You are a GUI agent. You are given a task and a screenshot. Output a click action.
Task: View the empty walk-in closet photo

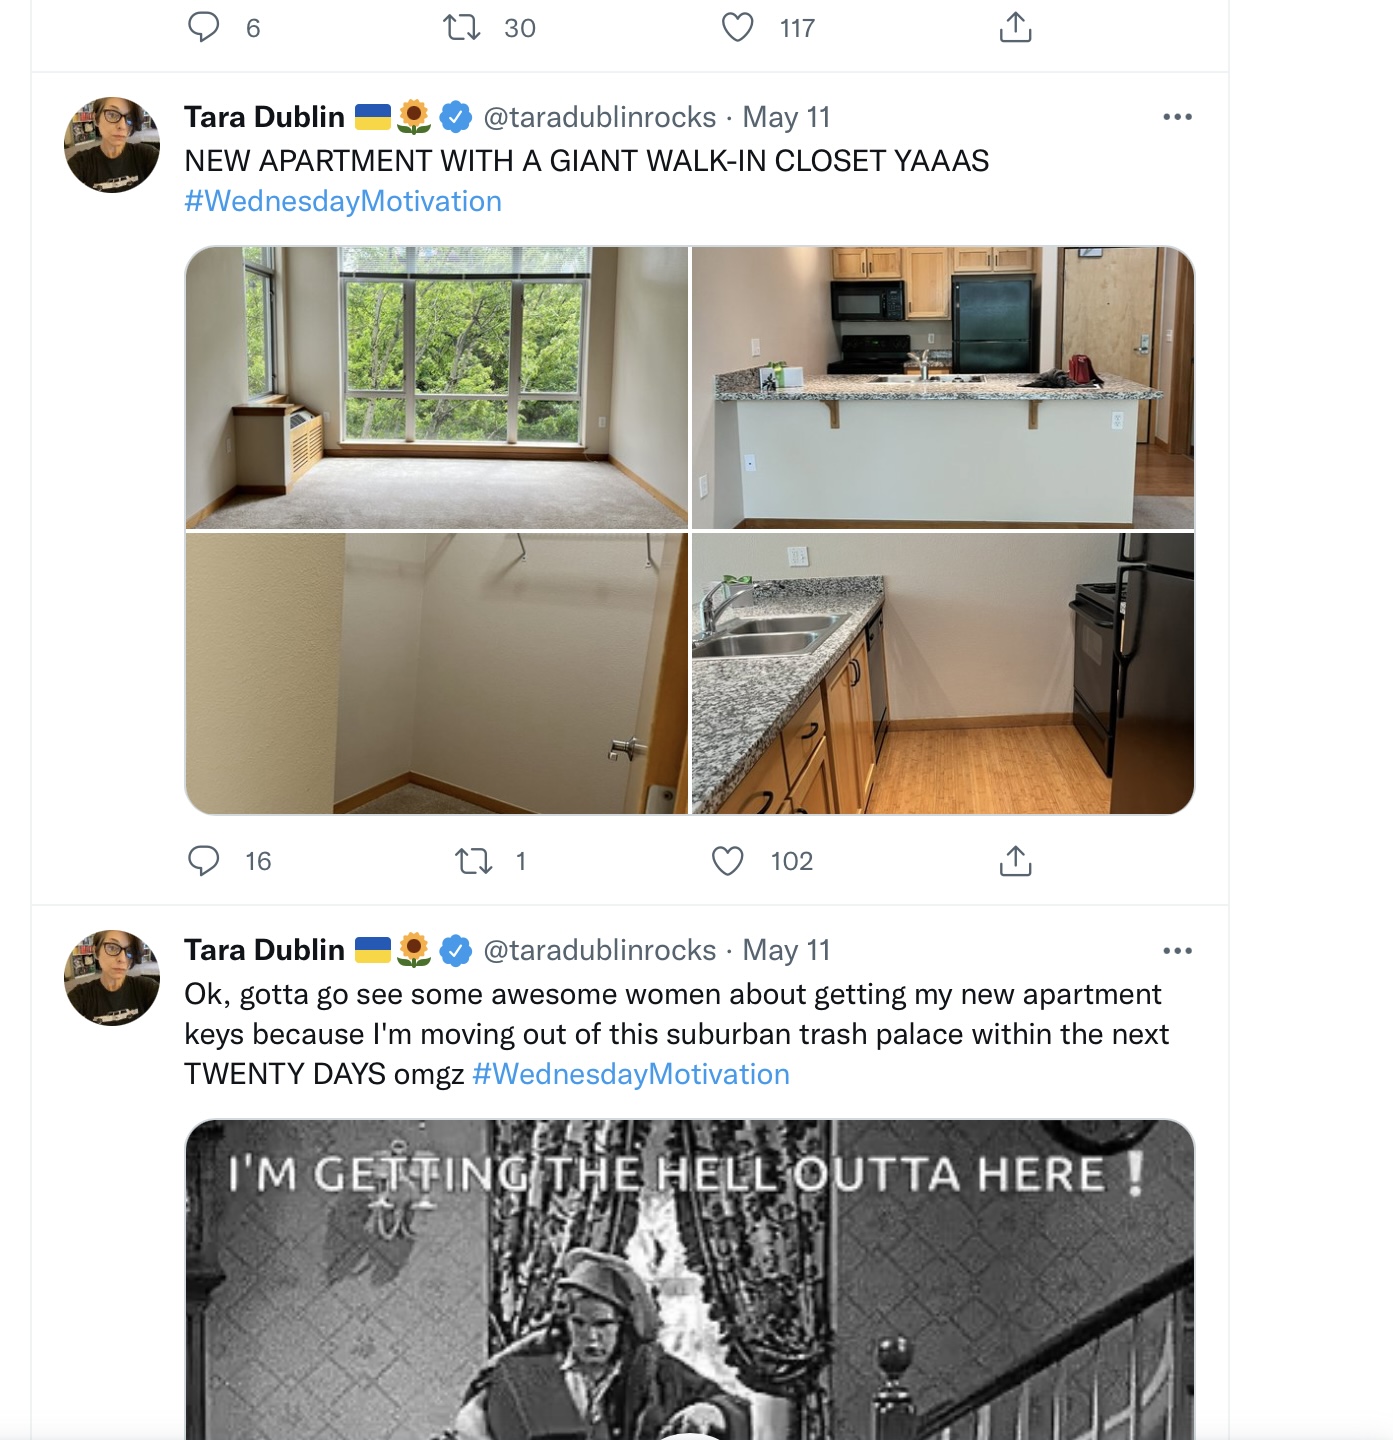[437, 673]
